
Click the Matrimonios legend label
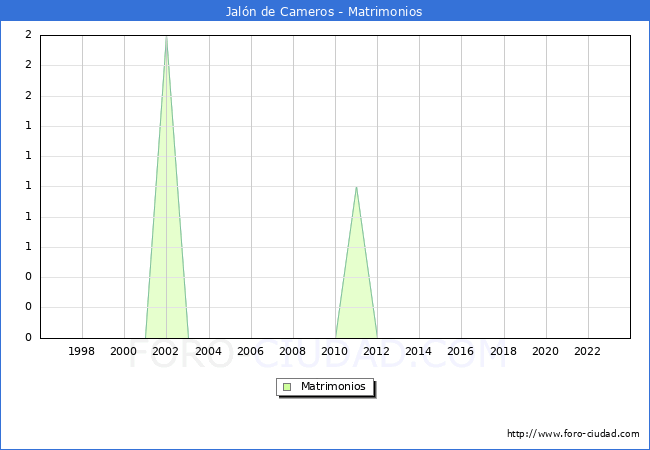pos(333,386)
